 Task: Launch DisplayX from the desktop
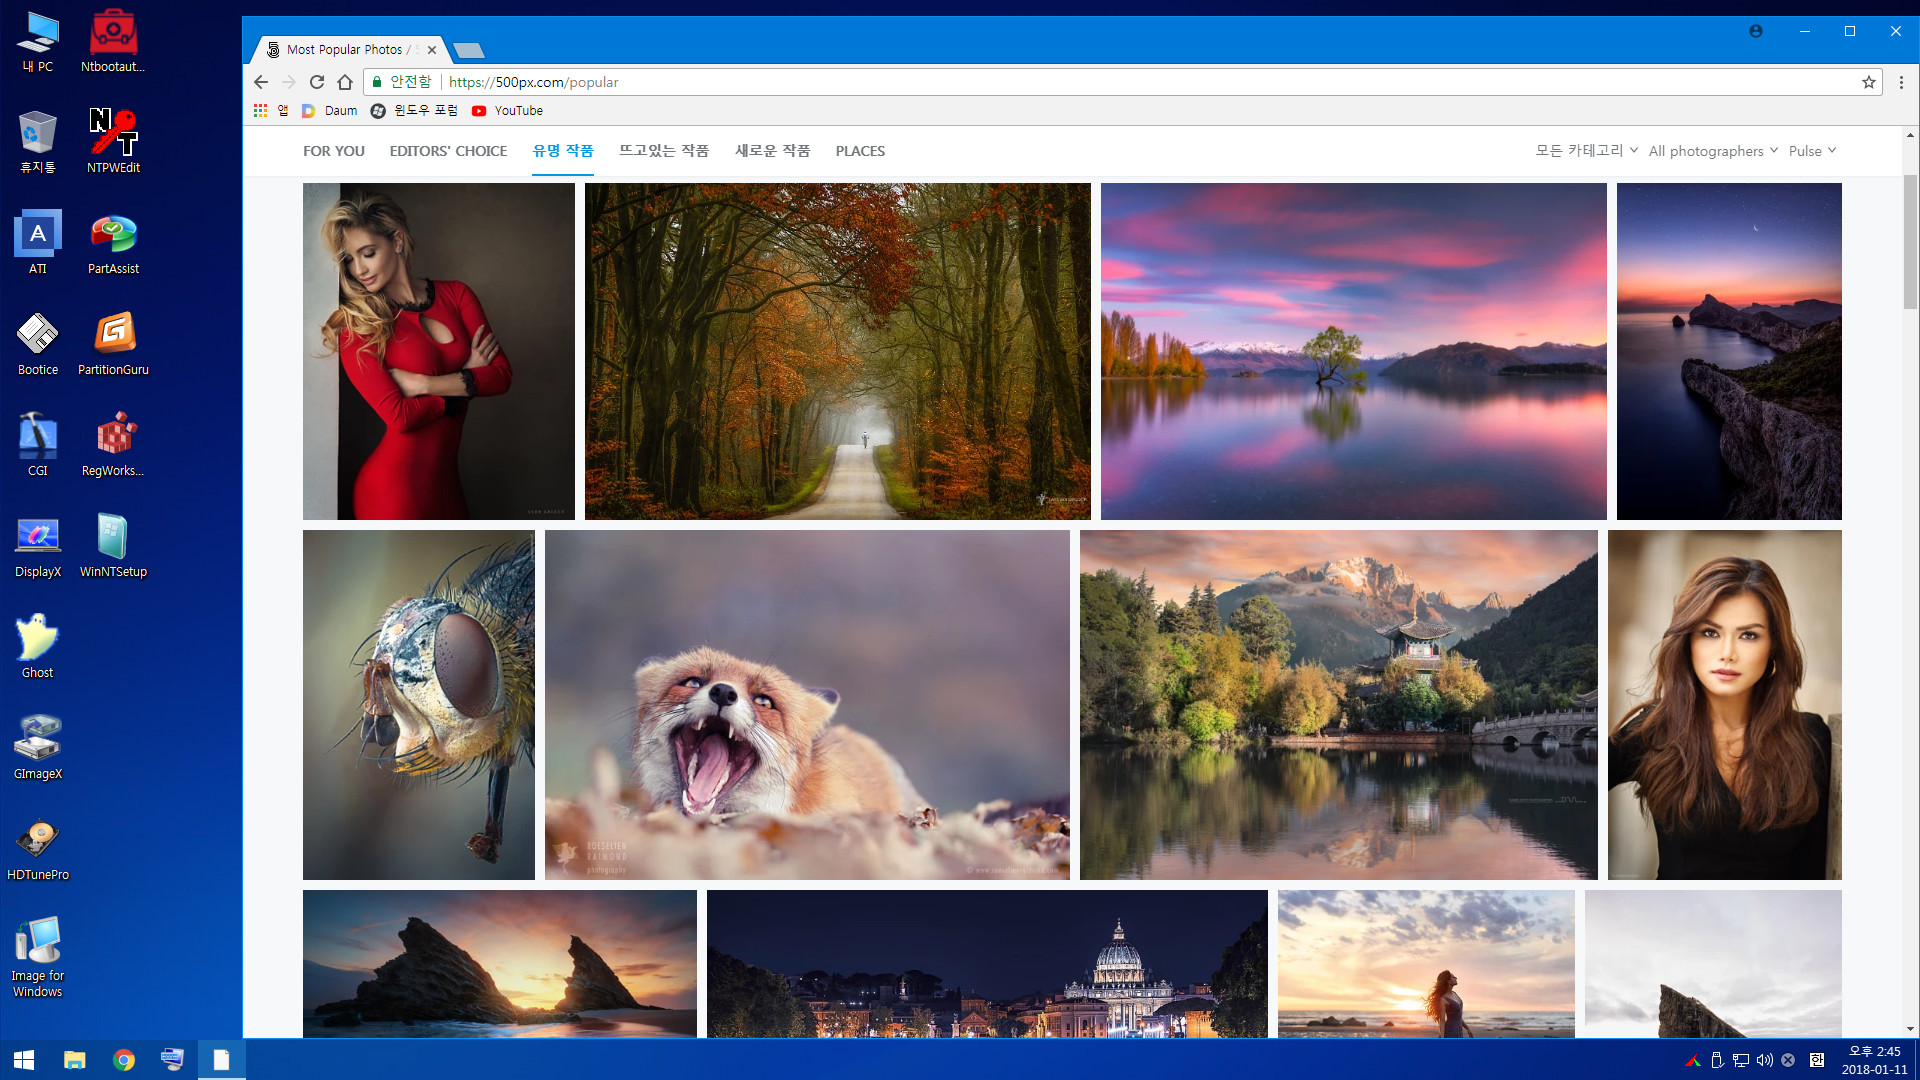pyautogui.click(x=38, y=546)
